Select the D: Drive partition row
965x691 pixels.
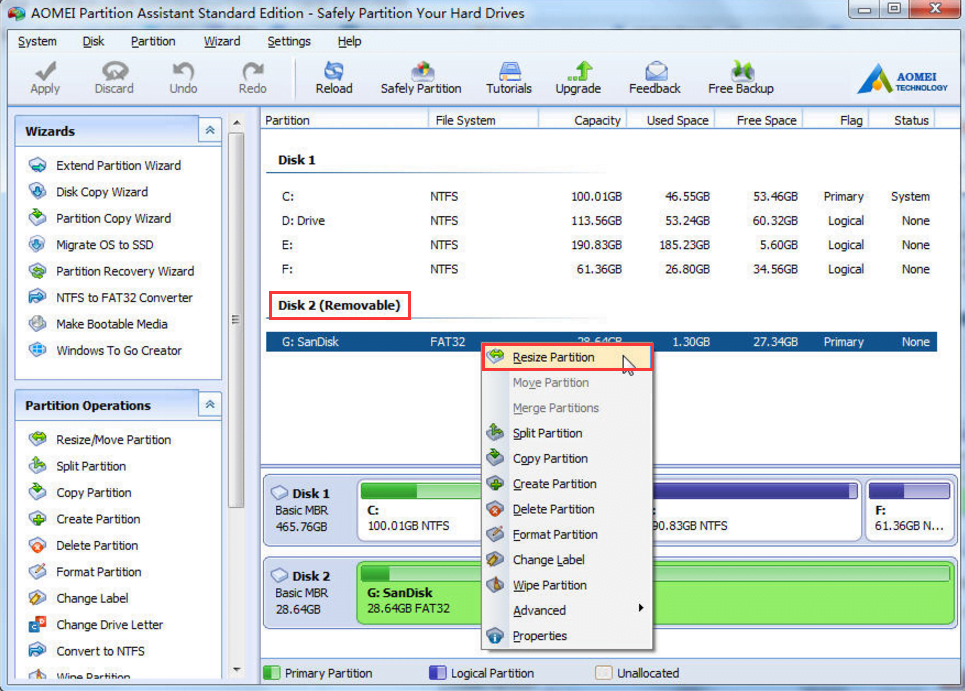(601, 220)
